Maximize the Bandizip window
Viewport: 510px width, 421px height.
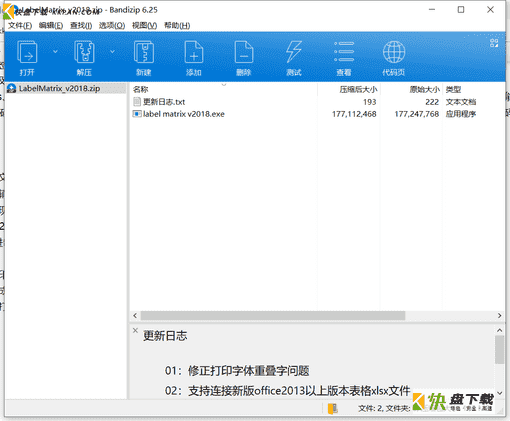(461, 10)
